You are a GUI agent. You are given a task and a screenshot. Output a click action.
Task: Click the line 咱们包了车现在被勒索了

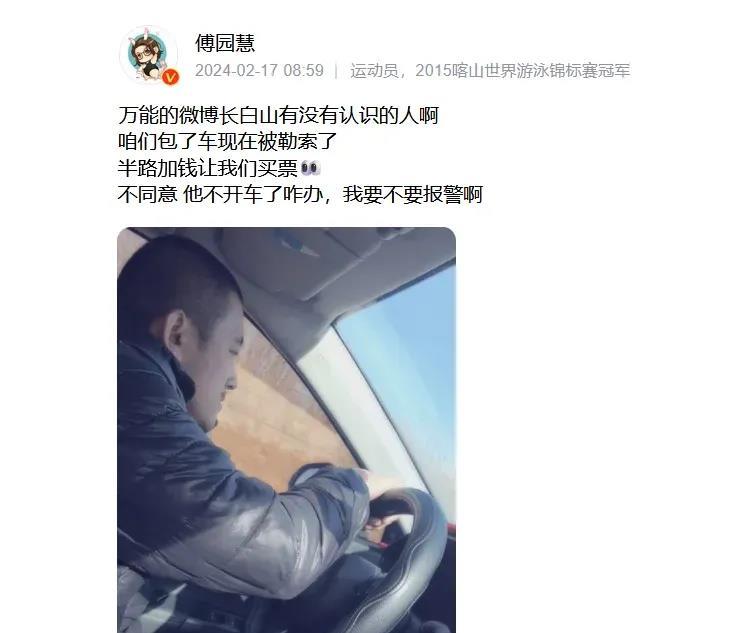pos(227,142)
